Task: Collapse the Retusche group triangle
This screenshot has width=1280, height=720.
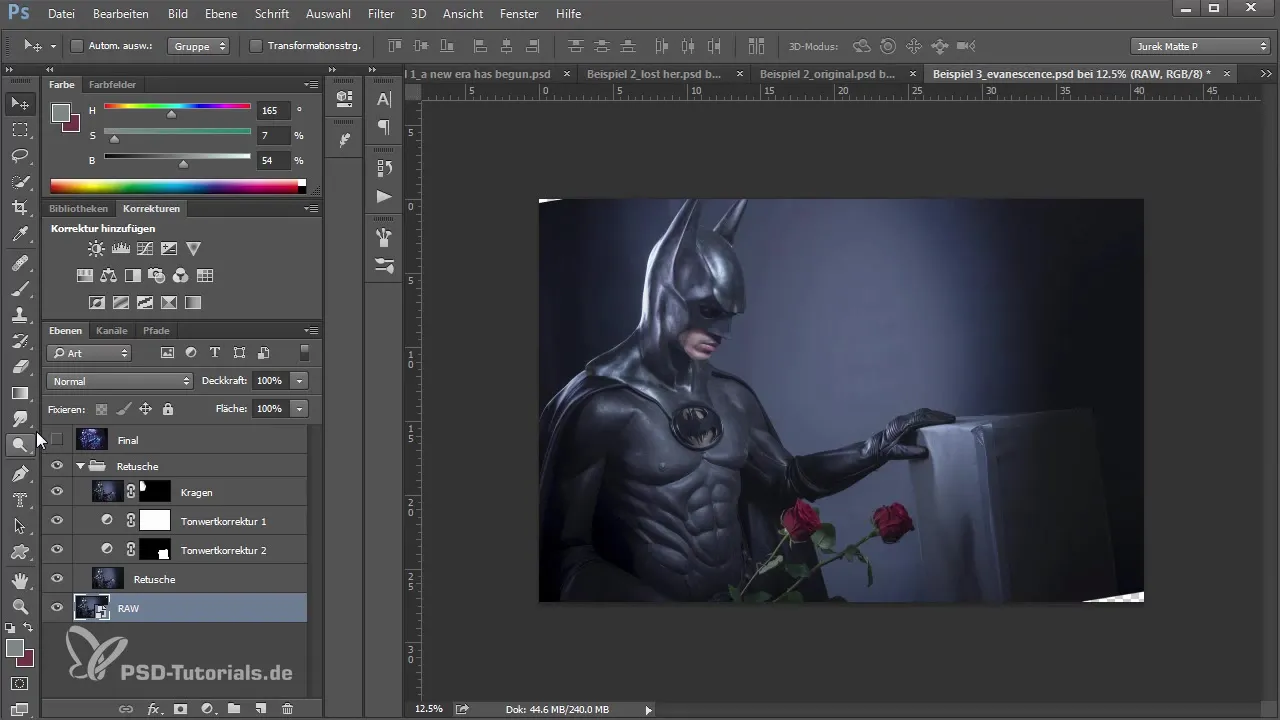Action: tap(80, 466)
